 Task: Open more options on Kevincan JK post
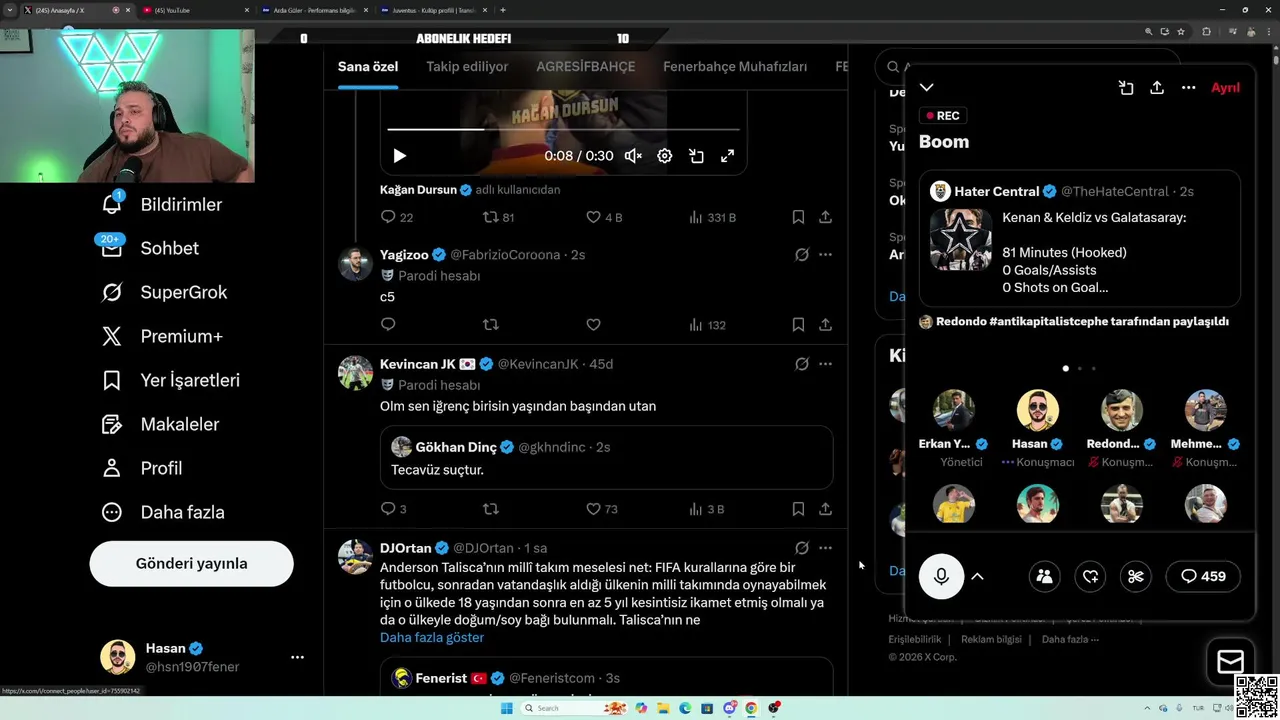click(x=825, y=364)
